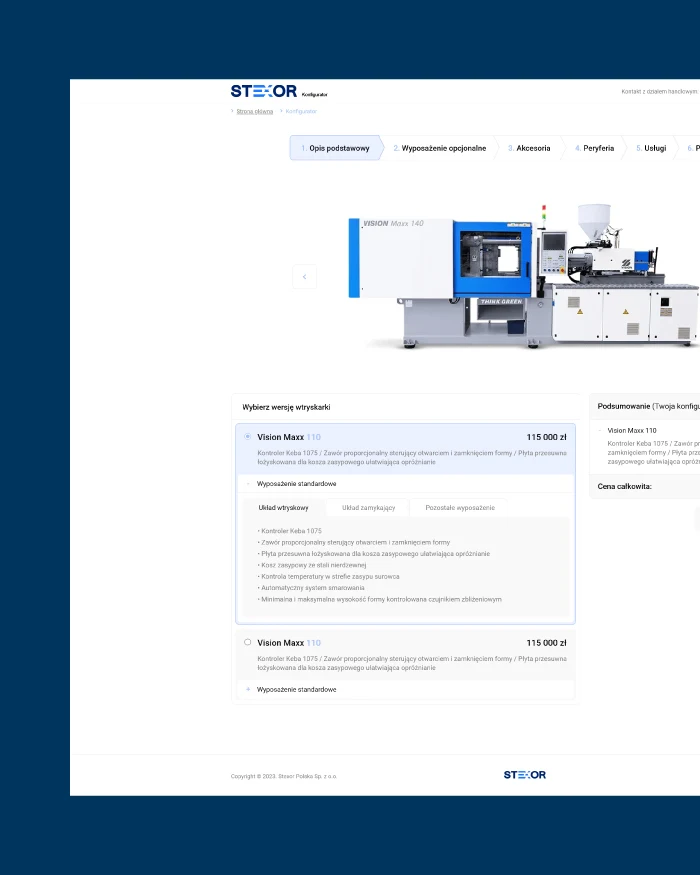
Task: Select the highlighted Vision Maxx 110 radio button
Action: click(x=247, y=436)
